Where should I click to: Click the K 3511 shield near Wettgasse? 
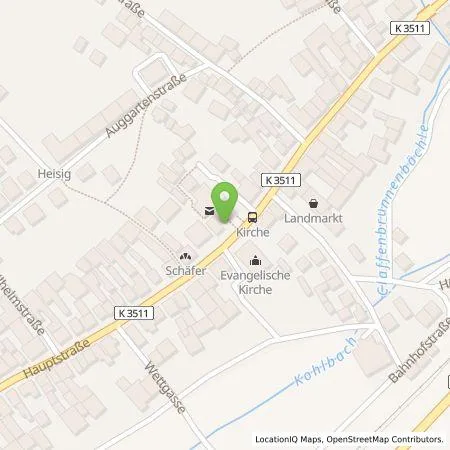click(x=134, y=313)
